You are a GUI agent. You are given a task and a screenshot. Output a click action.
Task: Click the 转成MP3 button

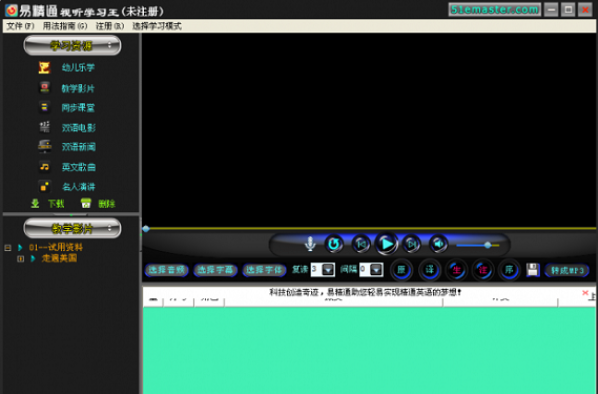pos(567,270)
